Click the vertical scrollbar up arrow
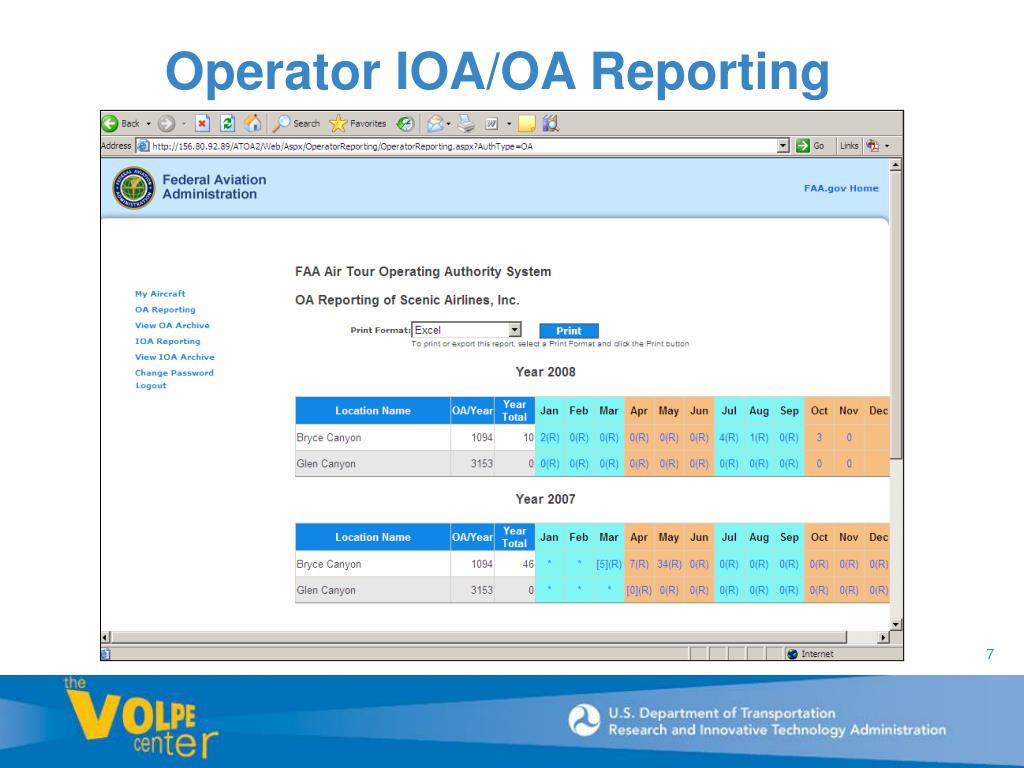 (896, 165)
